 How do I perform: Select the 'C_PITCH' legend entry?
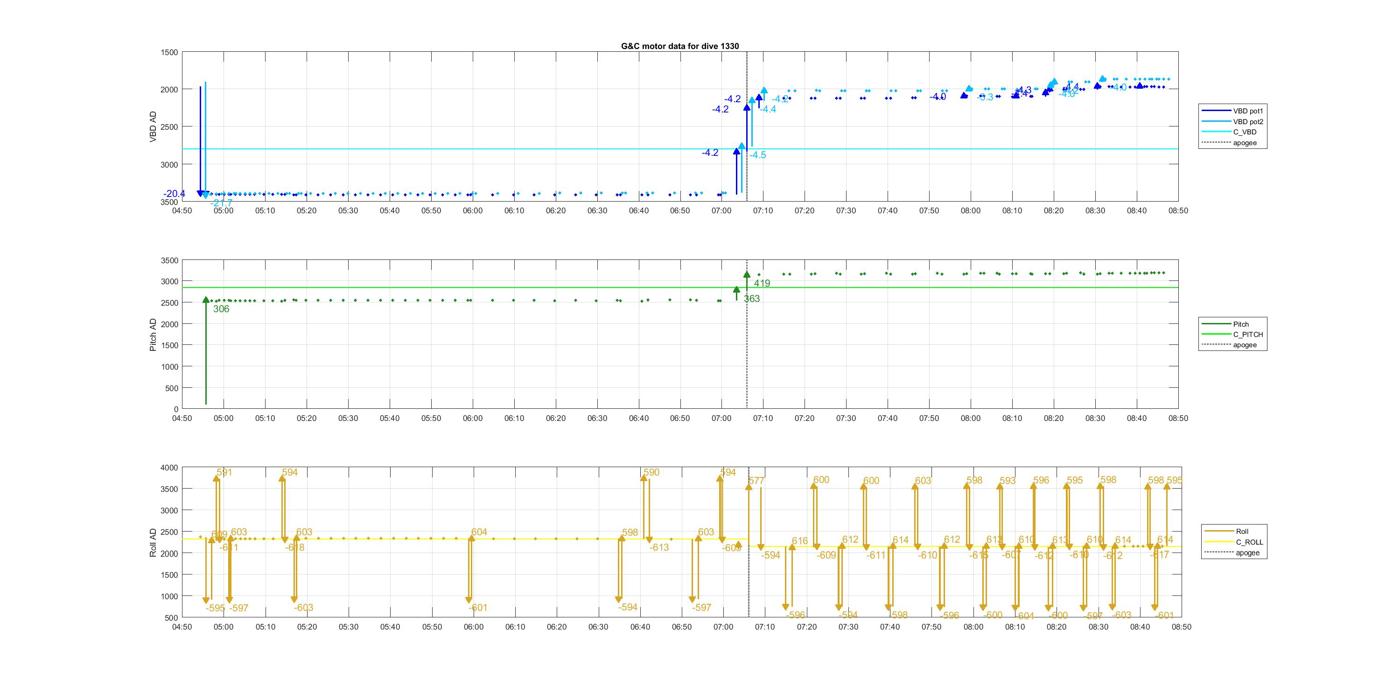tap(1248, 334)
